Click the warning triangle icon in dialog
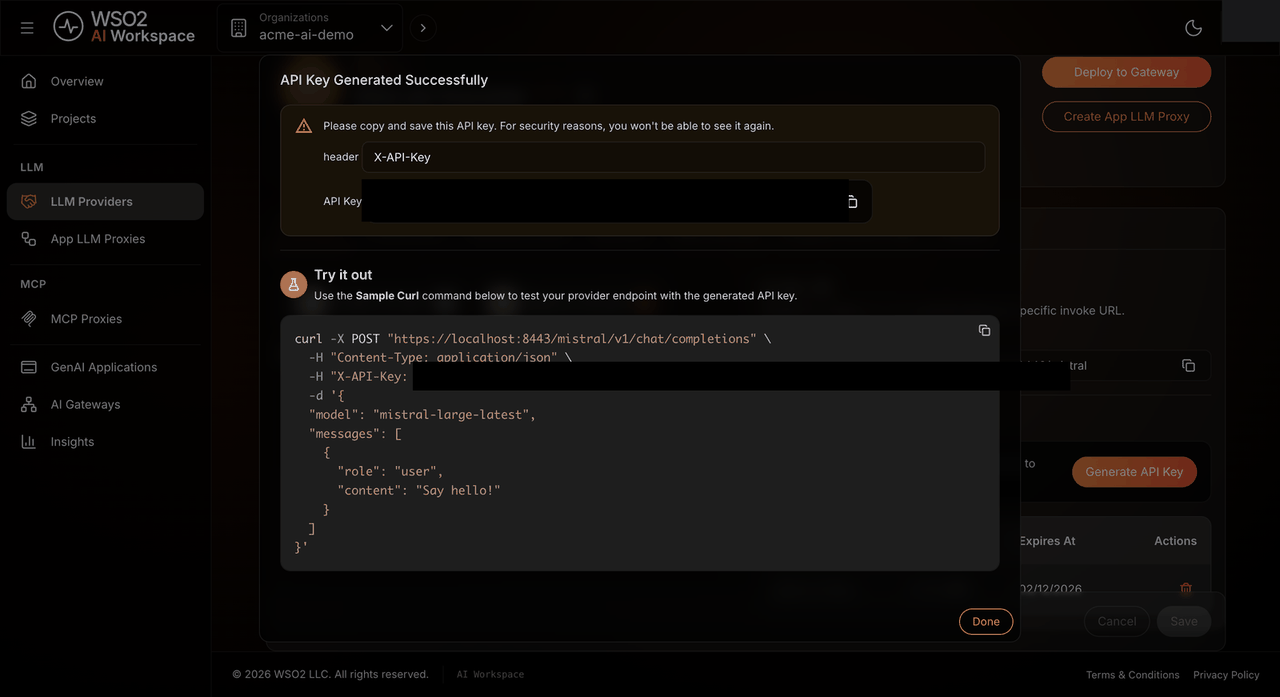Screen dimensions: 1280x697 pos(304,126)
